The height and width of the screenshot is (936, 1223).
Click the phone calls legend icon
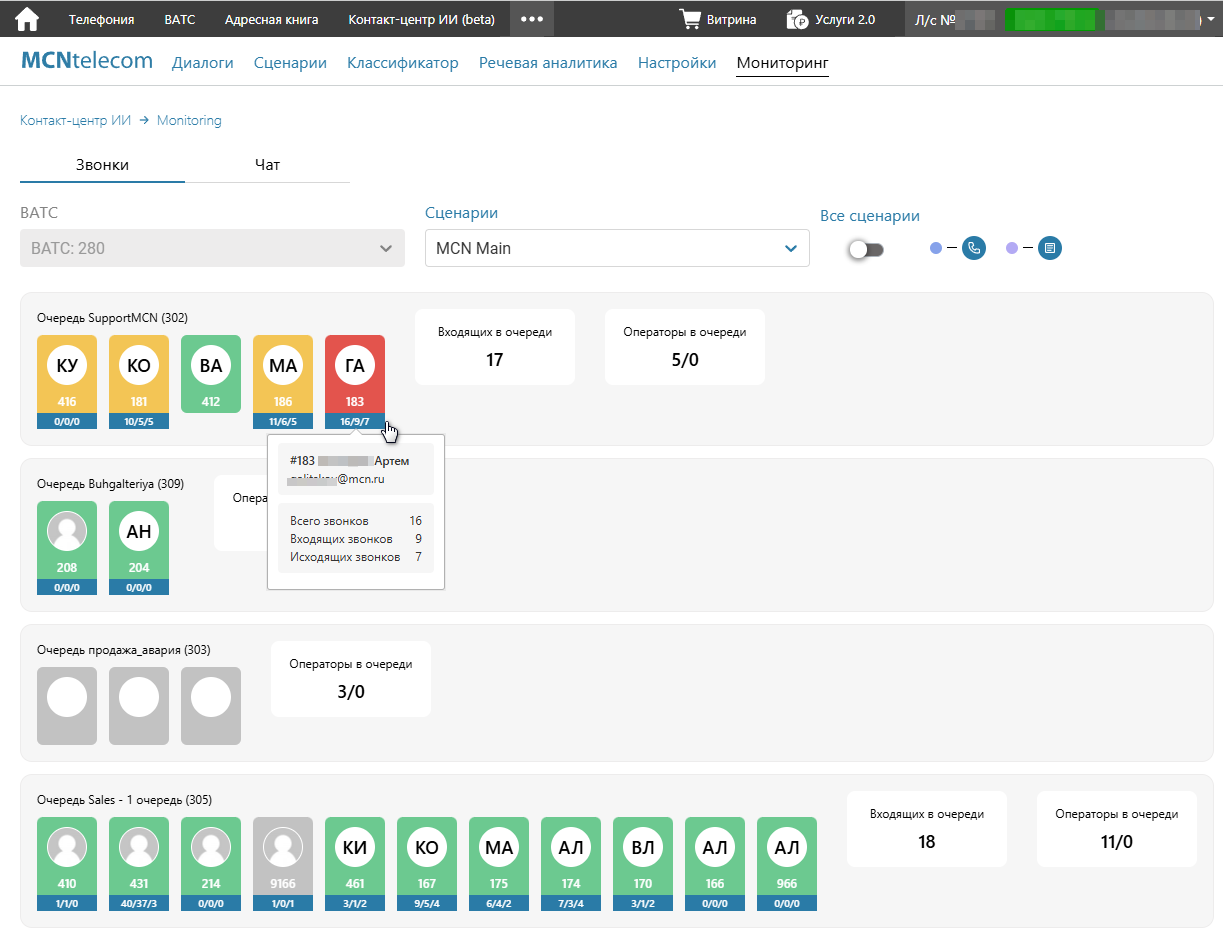tap(974, 248)
